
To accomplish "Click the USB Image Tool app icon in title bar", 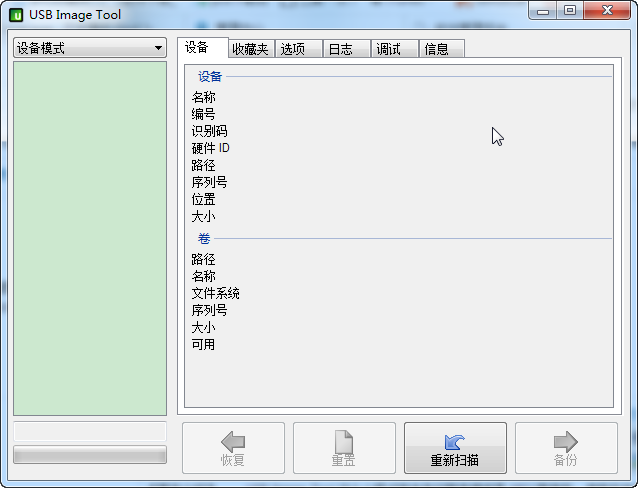I will [x=16, y=15].
